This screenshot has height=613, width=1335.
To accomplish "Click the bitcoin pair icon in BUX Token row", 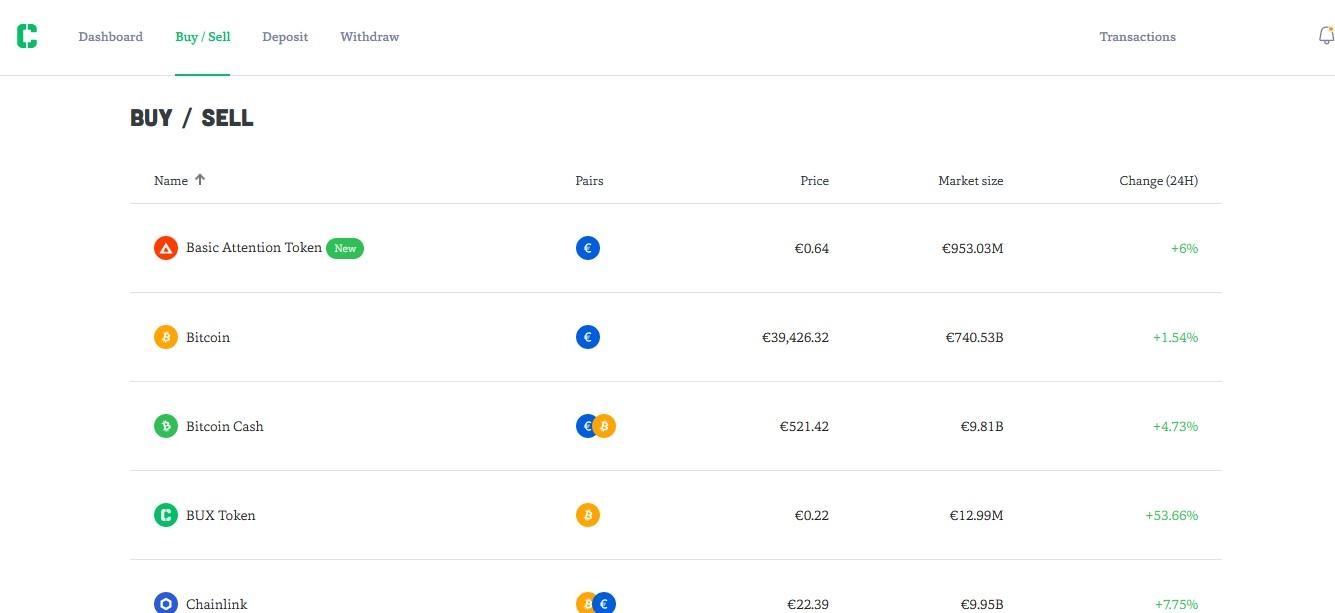I will pyautogui.click(x=588, y=515).
